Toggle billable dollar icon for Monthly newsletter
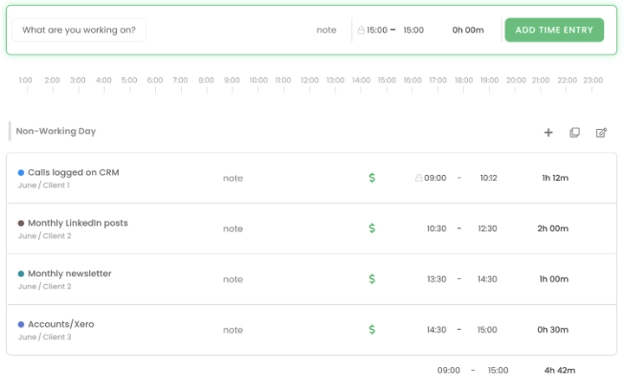The height and width of the screenshot is (388, 624). coord(372,279)
